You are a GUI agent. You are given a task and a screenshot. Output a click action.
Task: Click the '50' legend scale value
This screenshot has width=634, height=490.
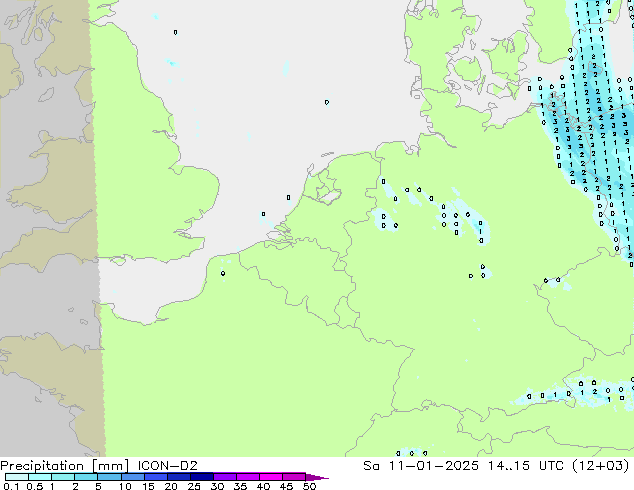[x=309, y=486]
